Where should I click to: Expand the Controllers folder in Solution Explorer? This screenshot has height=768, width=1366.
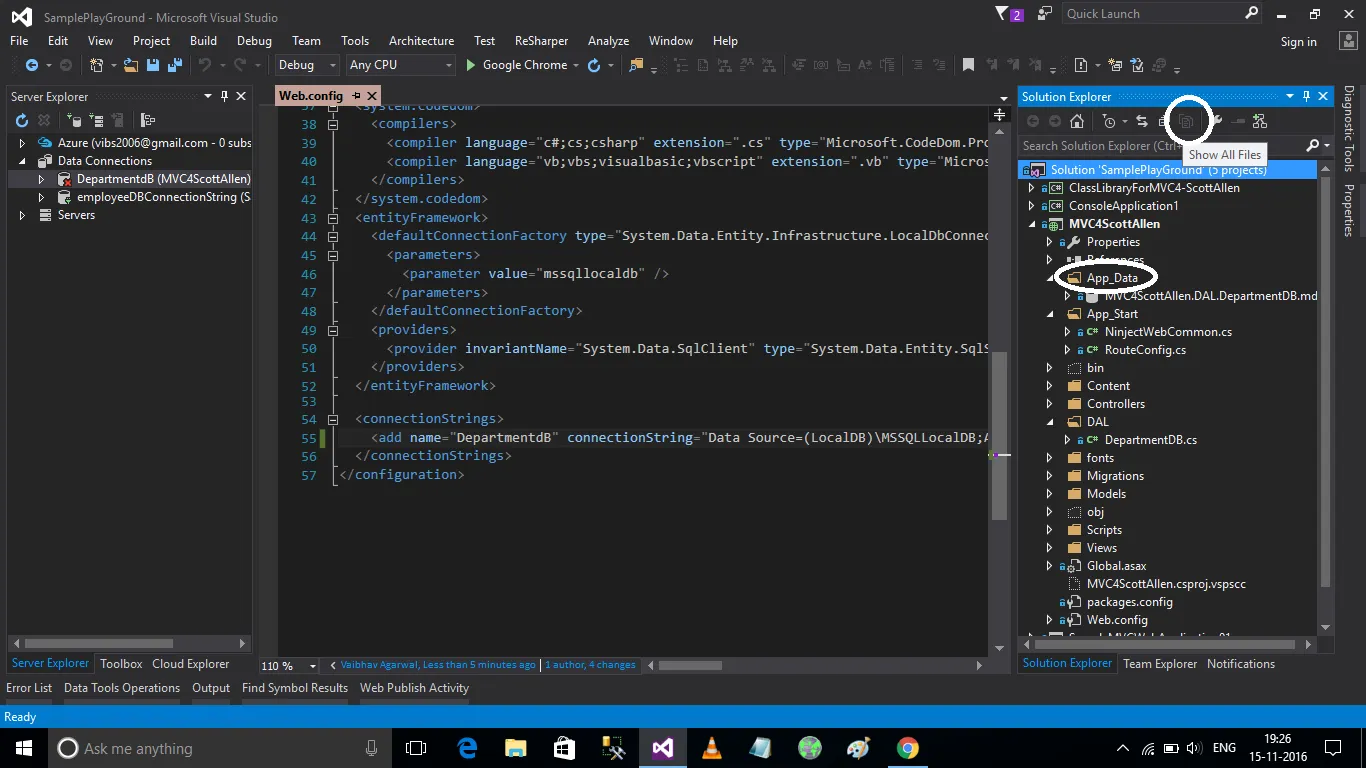[x=1049, y=404]
